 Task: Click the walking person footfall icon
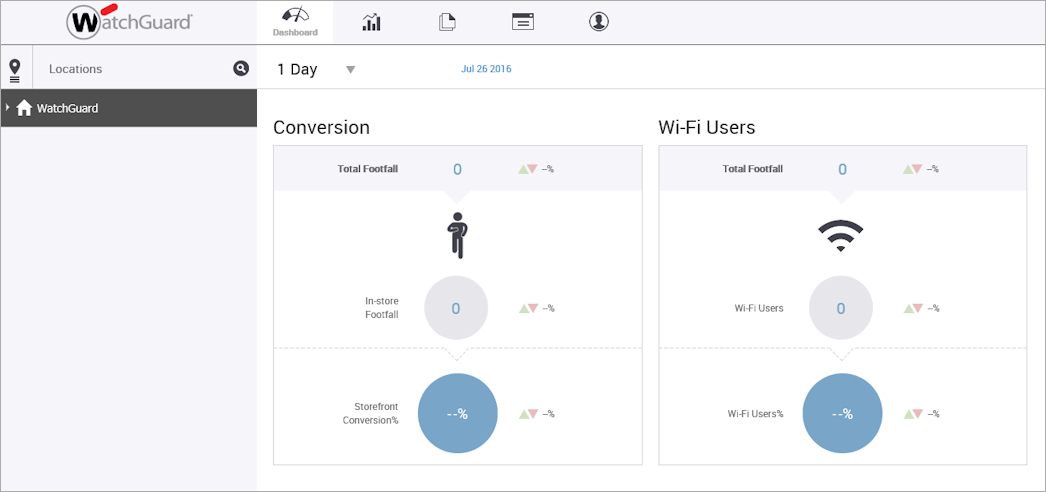tap(456, 235)
